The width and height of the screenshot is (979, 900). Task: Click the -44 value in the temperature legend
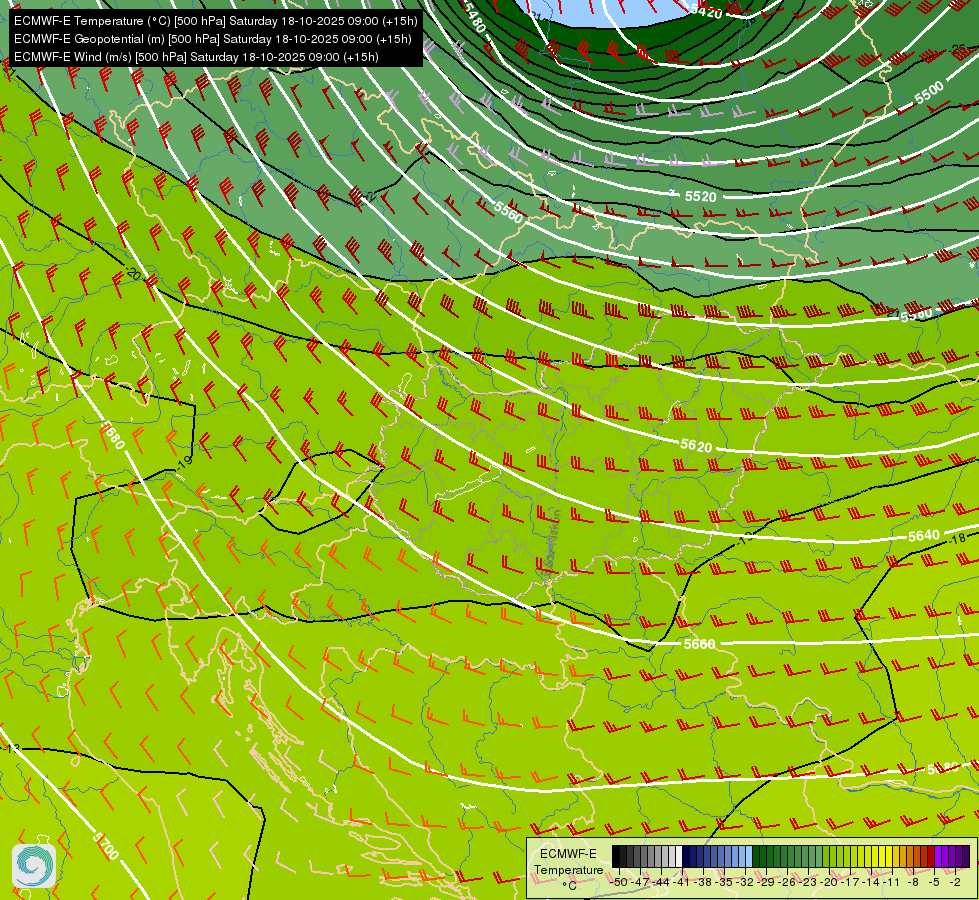661,882
